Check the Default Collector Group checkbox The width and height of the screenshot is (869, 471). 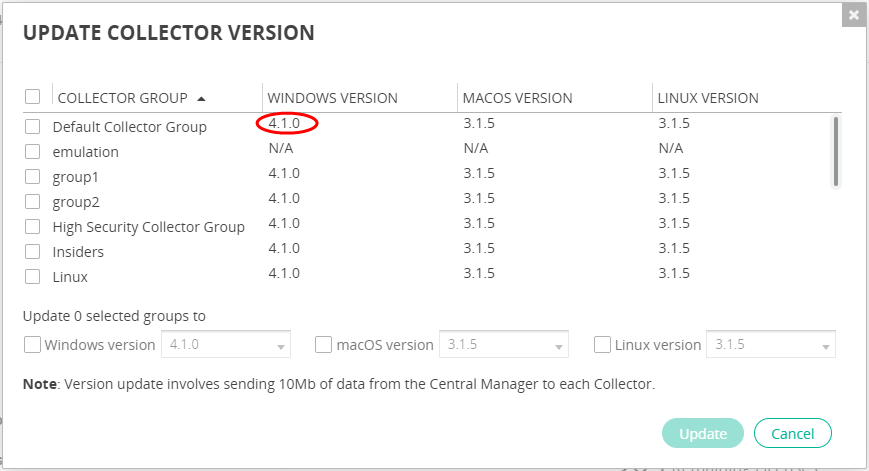33,127
